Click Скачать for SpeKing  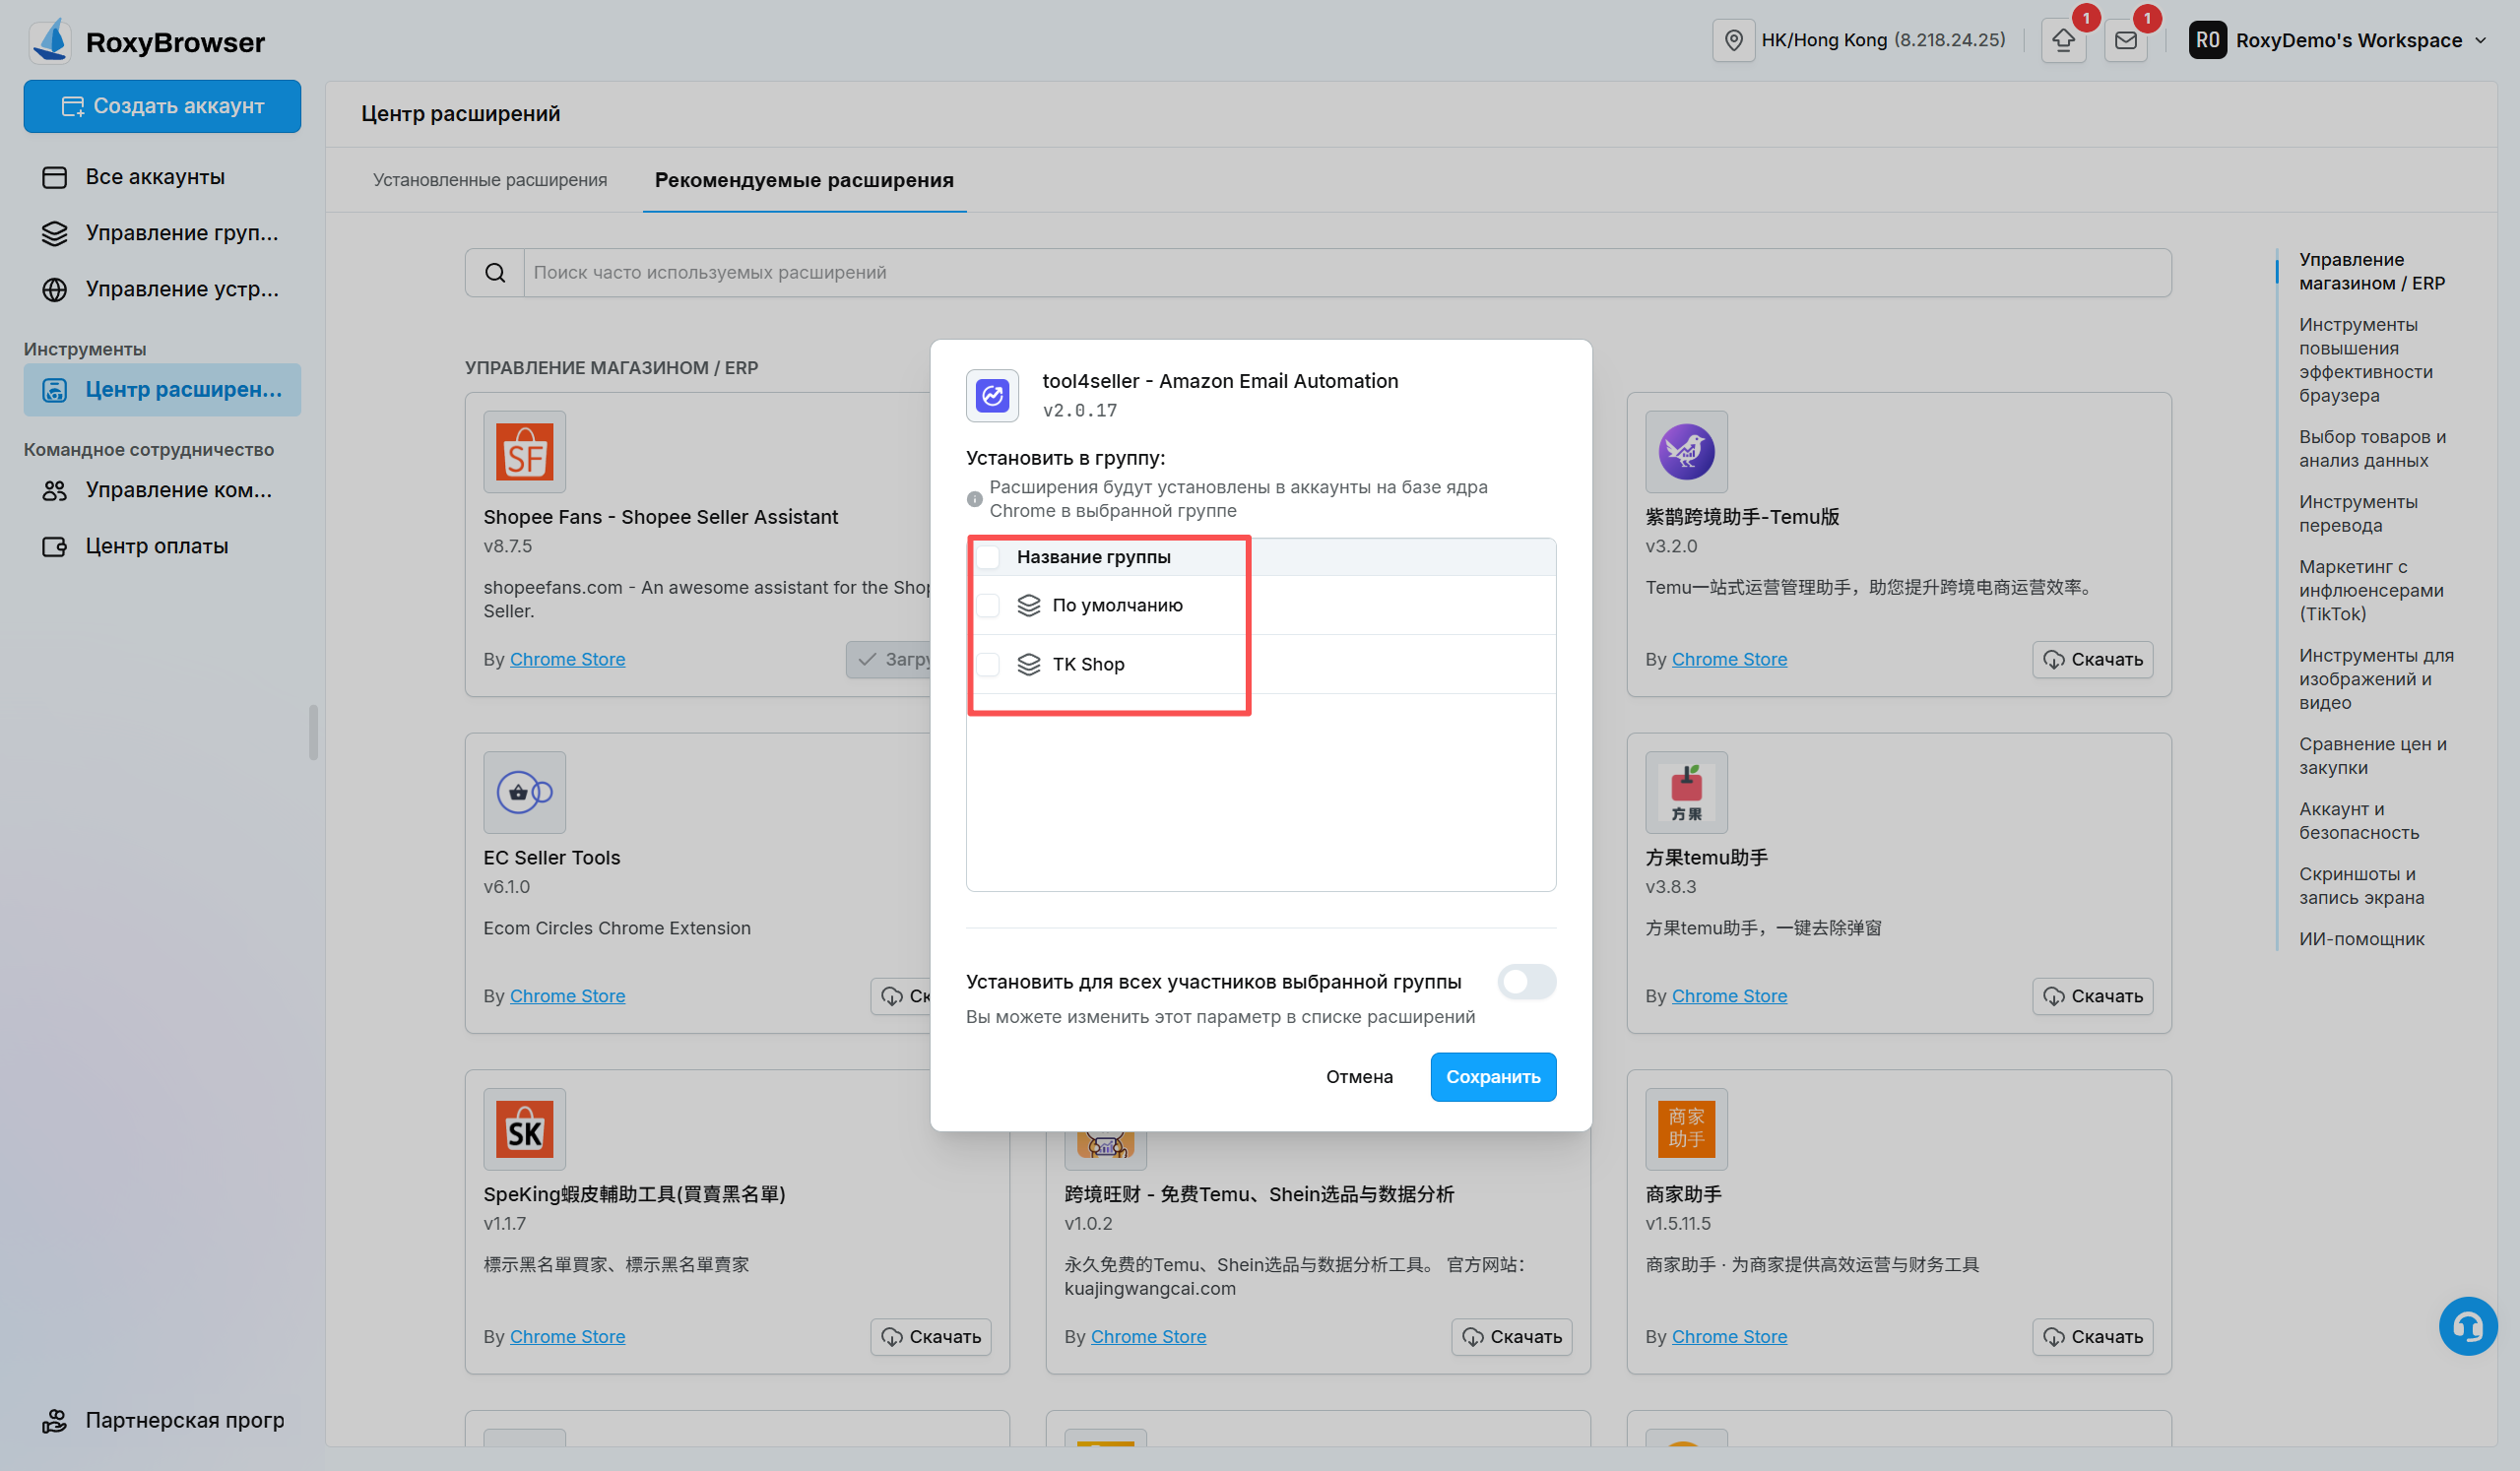point(930,1338)
